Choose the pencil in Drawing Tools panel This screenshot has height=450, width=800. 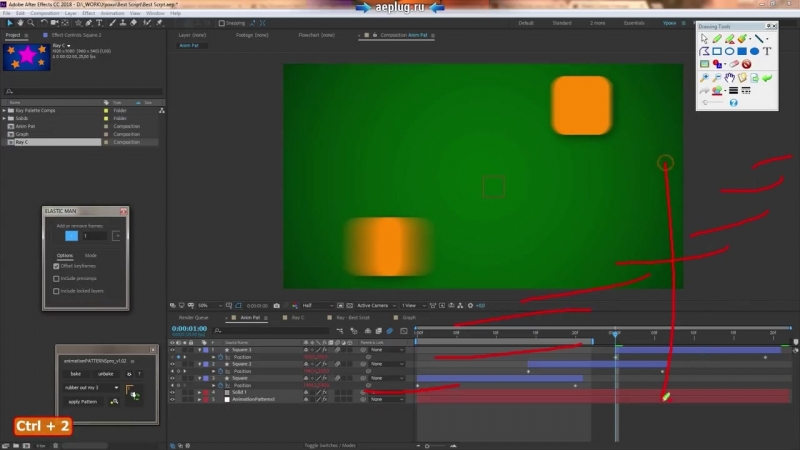point(717,38)
